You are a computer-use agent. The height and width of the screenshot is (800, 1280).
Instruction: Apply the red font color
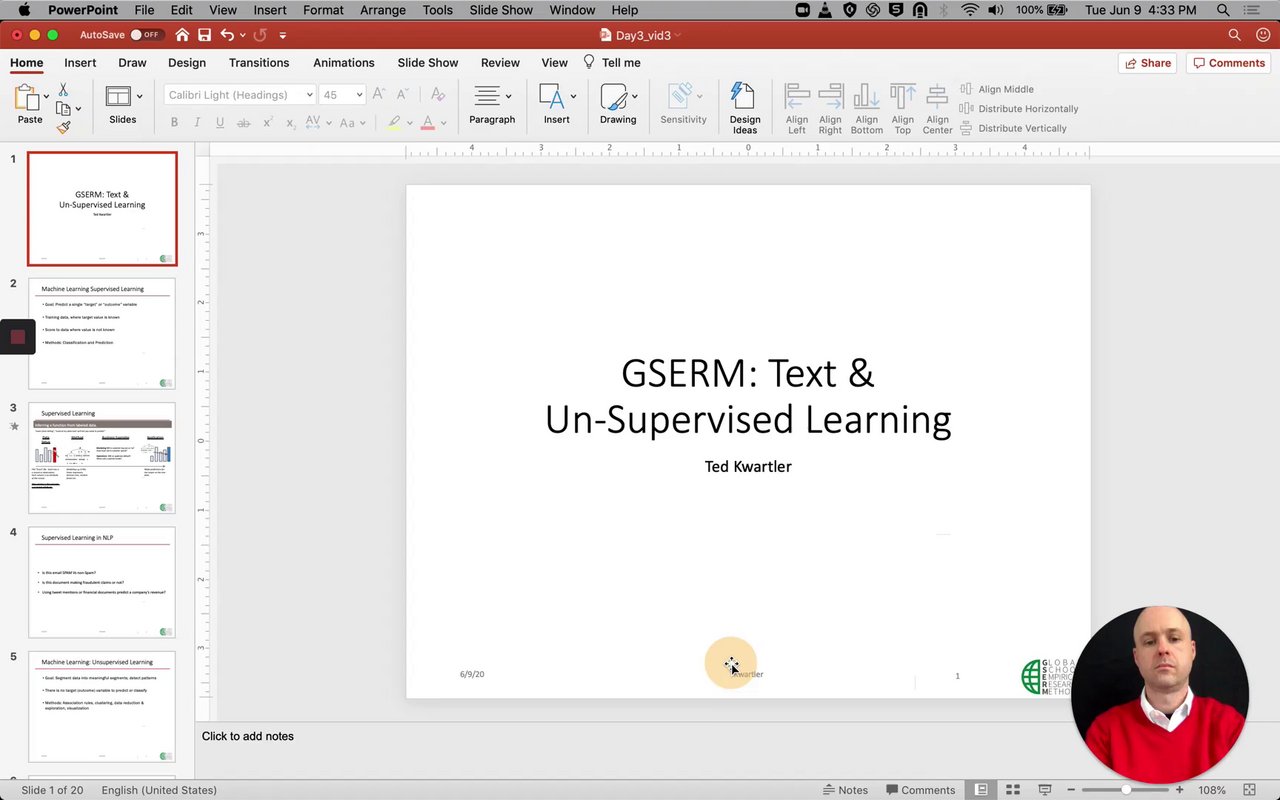[427, 123]
